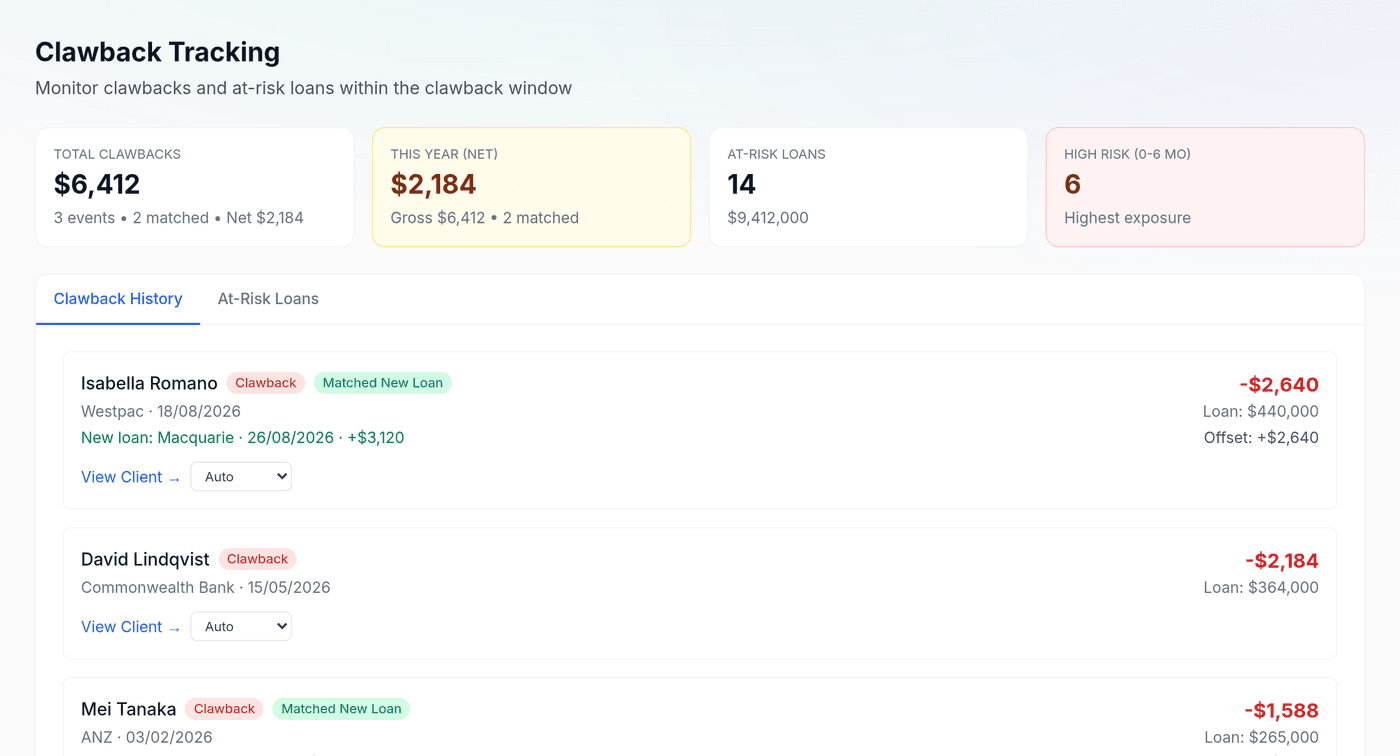Image resolution: width=1400 pixels, height=756 pixels.
Task: Expand the Auto dropdown in Isabella Romano card
Action: tap(241, 477)
